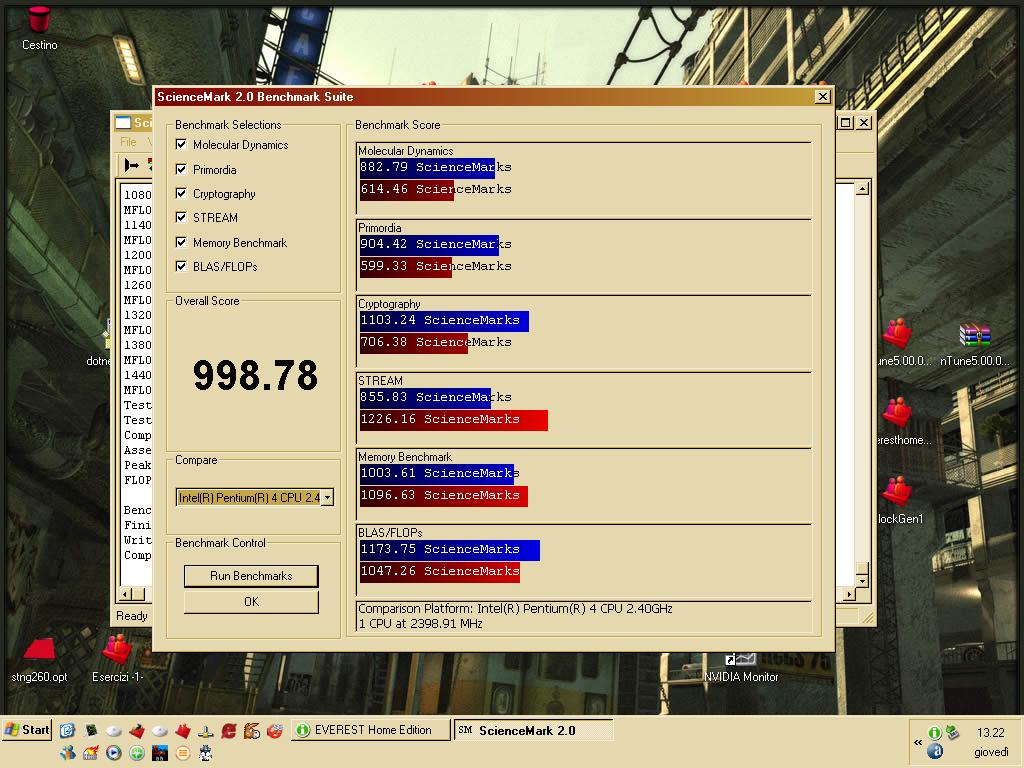The image size is (1024, 768).
Task: Open the Windows Start menu
Action: [x=27, y=730]
